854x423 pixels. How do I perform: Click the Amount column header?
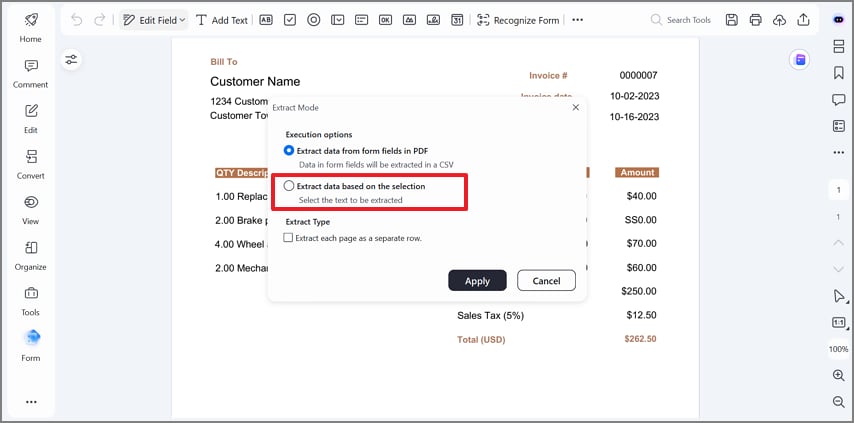[637, 173]
